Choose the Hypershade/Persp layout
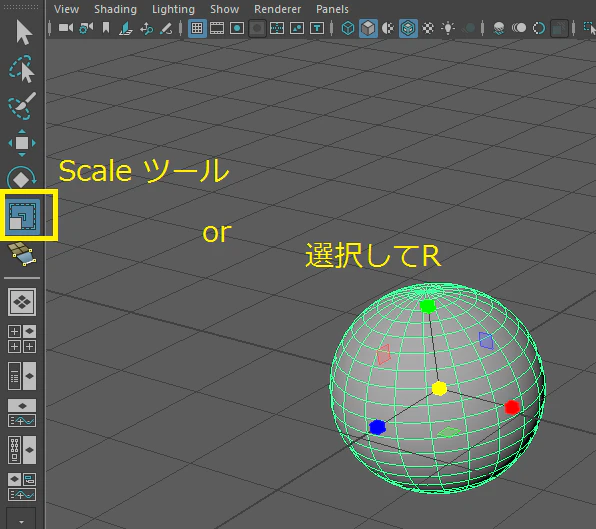596x529 pixels. point(22,450)
